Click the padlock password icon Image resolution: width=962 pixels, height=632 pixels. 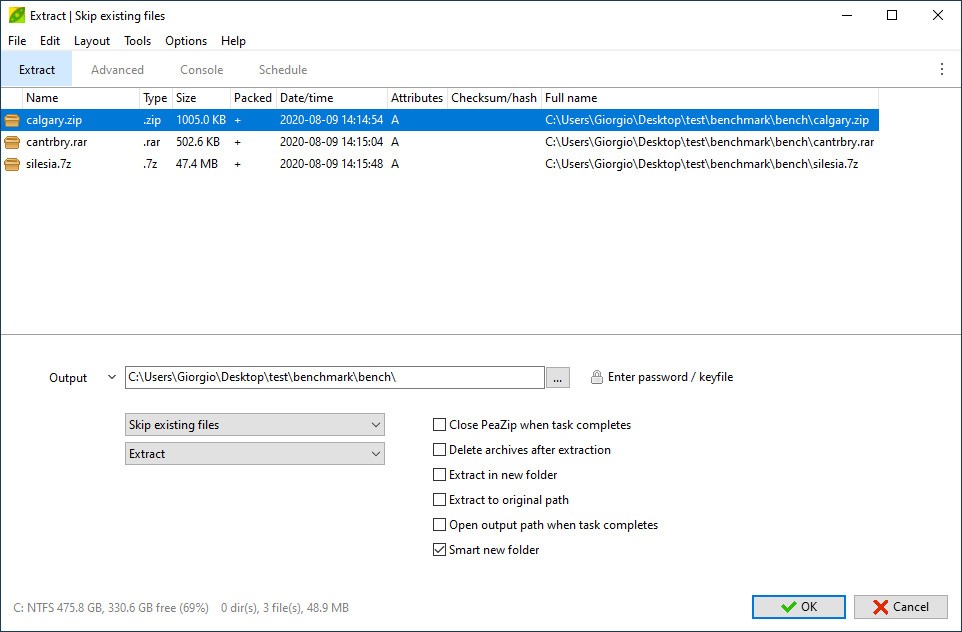pyautogui.click(x=596, y=377)
